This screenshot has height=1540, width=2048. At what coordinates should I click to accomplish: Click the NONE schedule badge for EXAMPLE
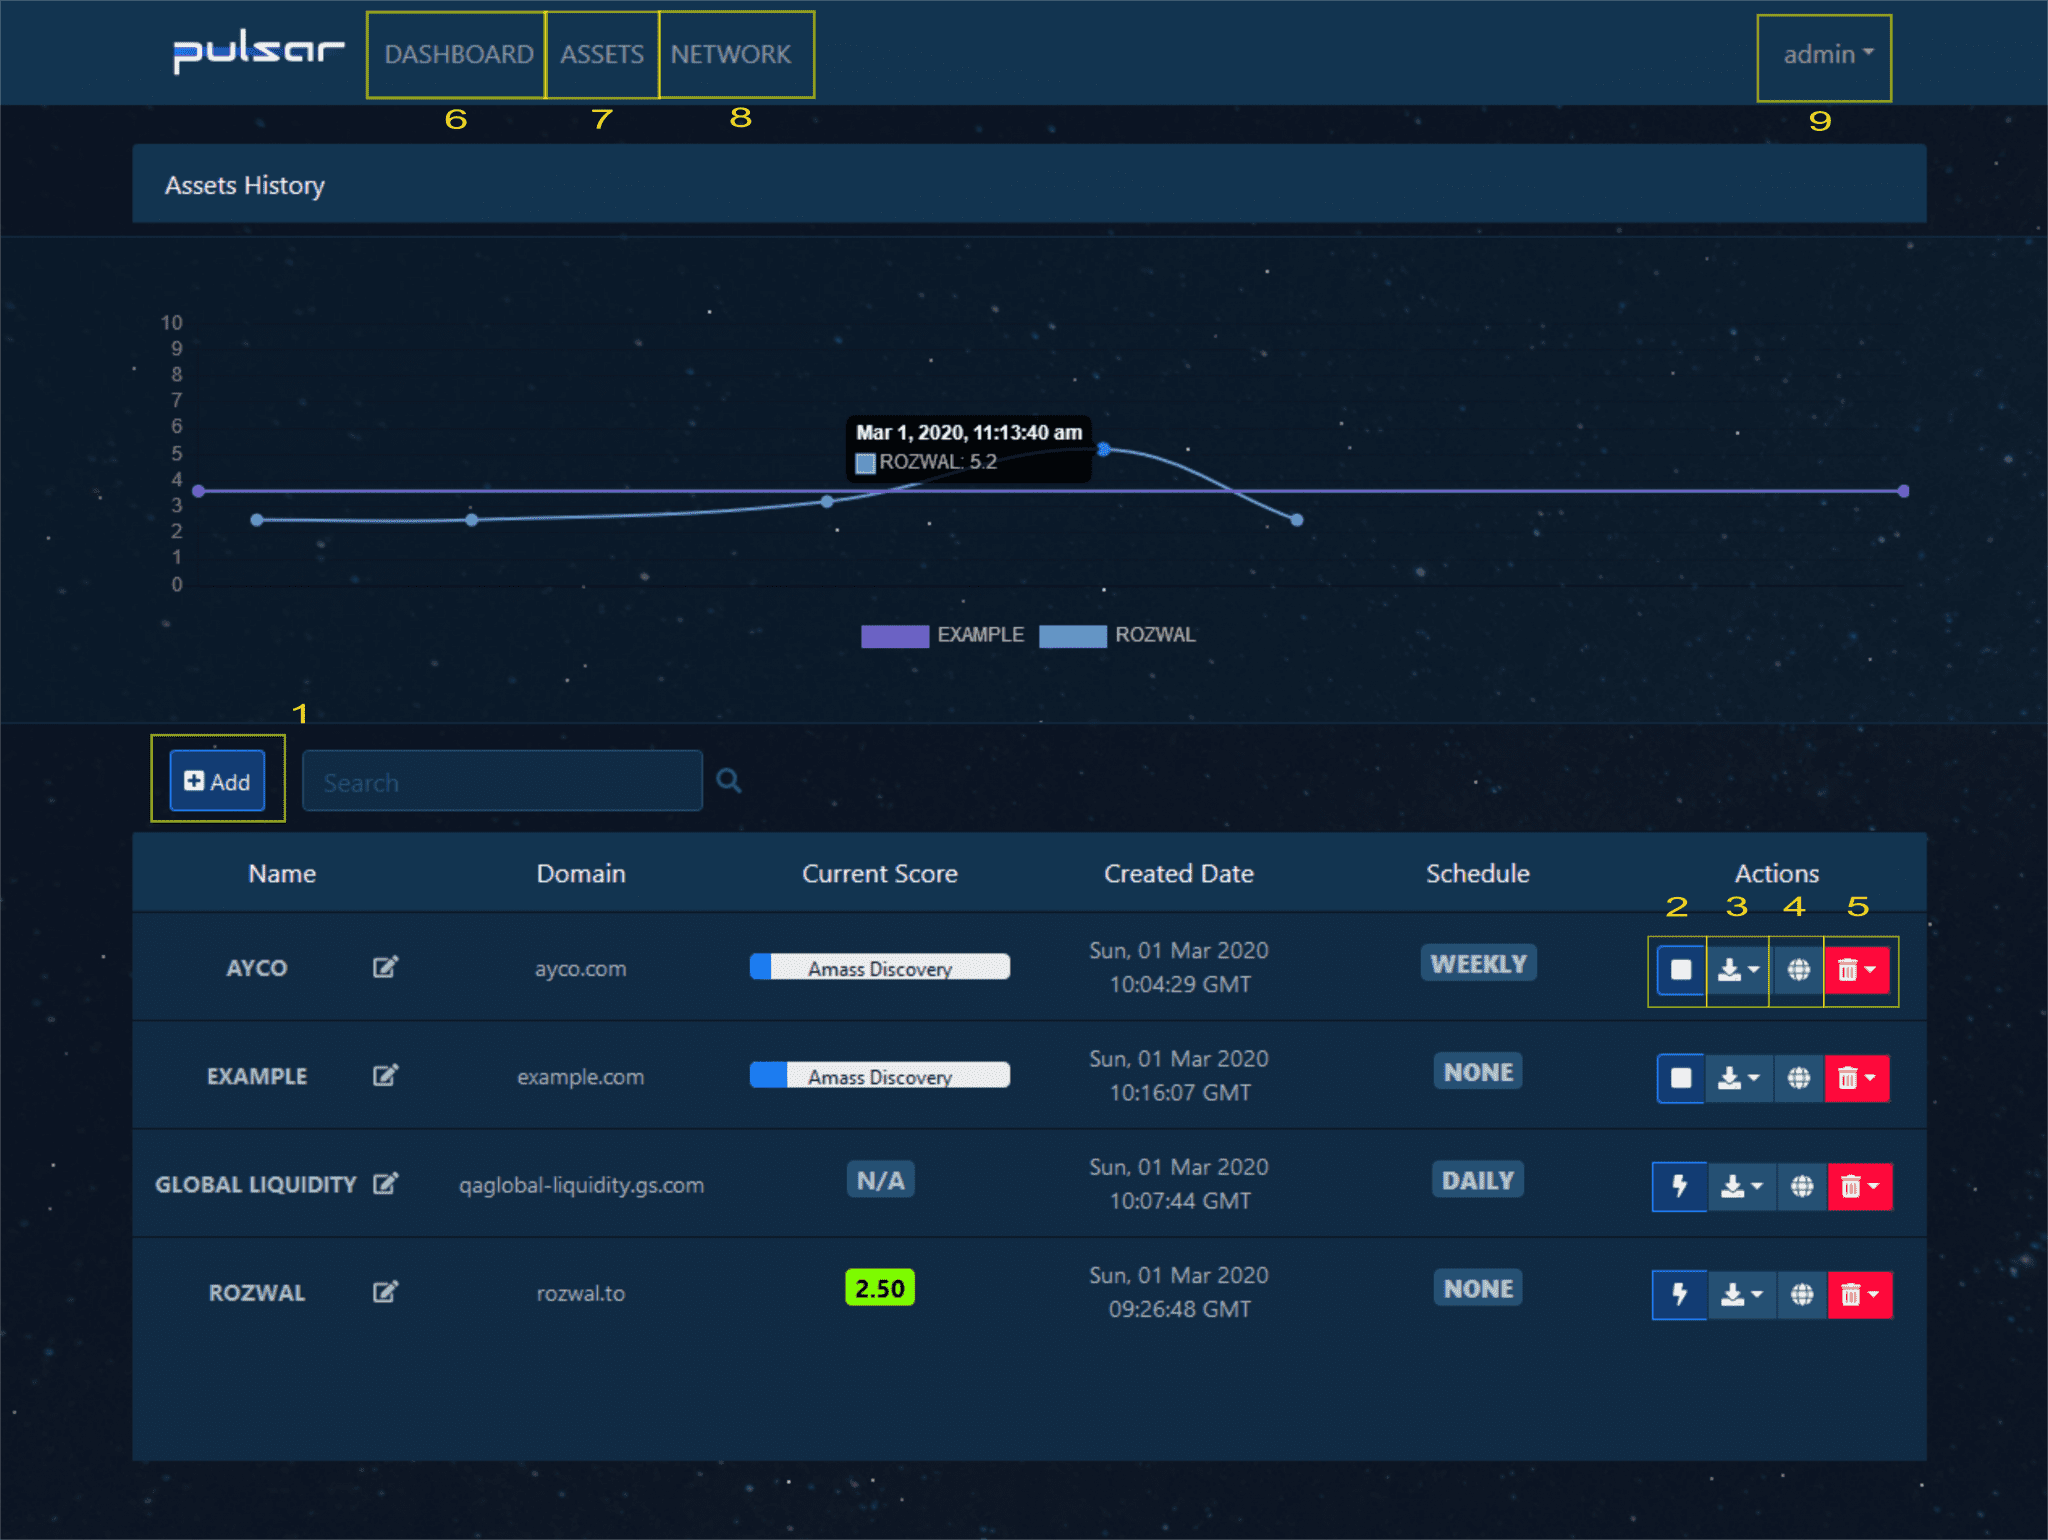[1478, 1072]
